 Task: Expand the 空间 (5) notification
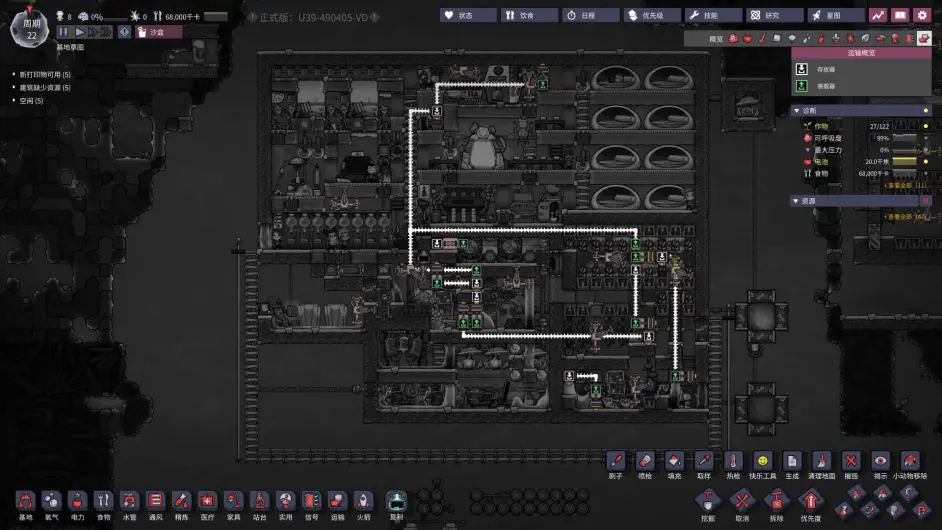[x=31, y=101]
